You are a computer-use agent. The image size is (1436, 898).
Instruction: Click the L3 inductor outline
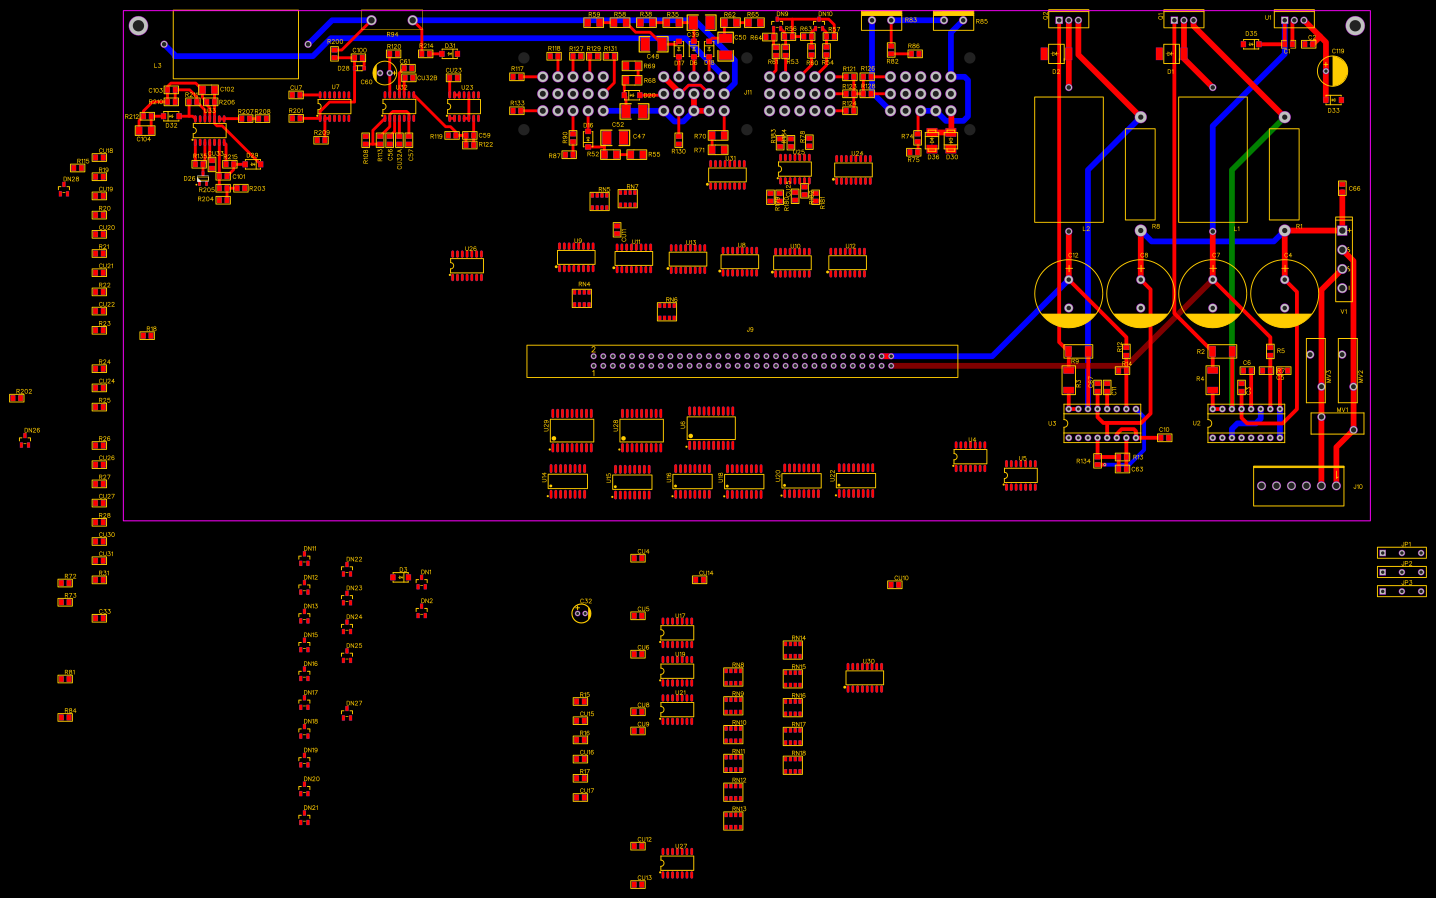pos(236,44)
